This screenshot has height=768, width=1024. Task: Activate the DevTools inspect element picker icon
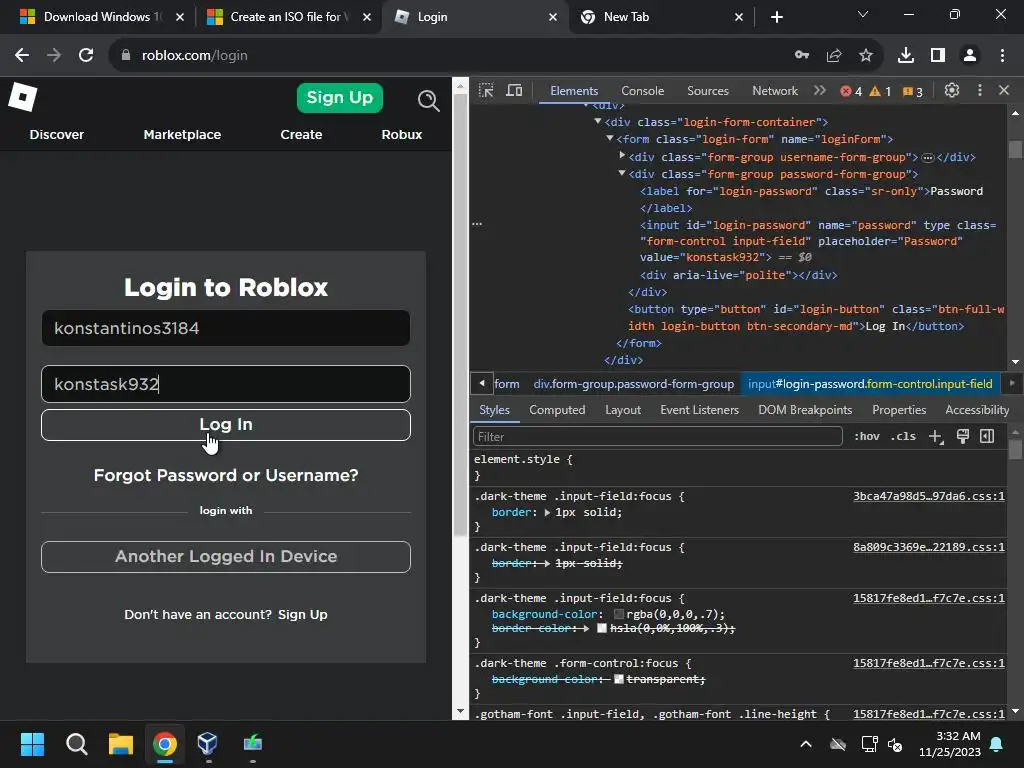(x=486, y=91)
